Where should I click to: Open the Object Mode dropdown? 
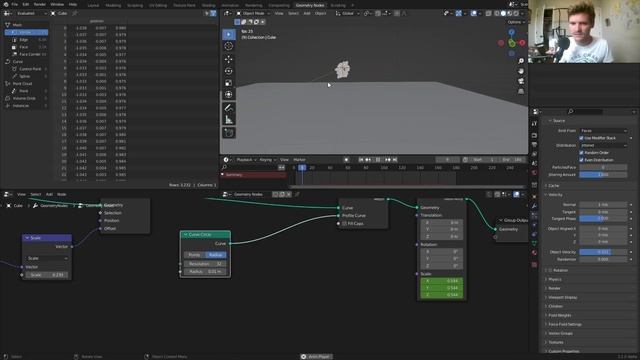coord(253,13)
